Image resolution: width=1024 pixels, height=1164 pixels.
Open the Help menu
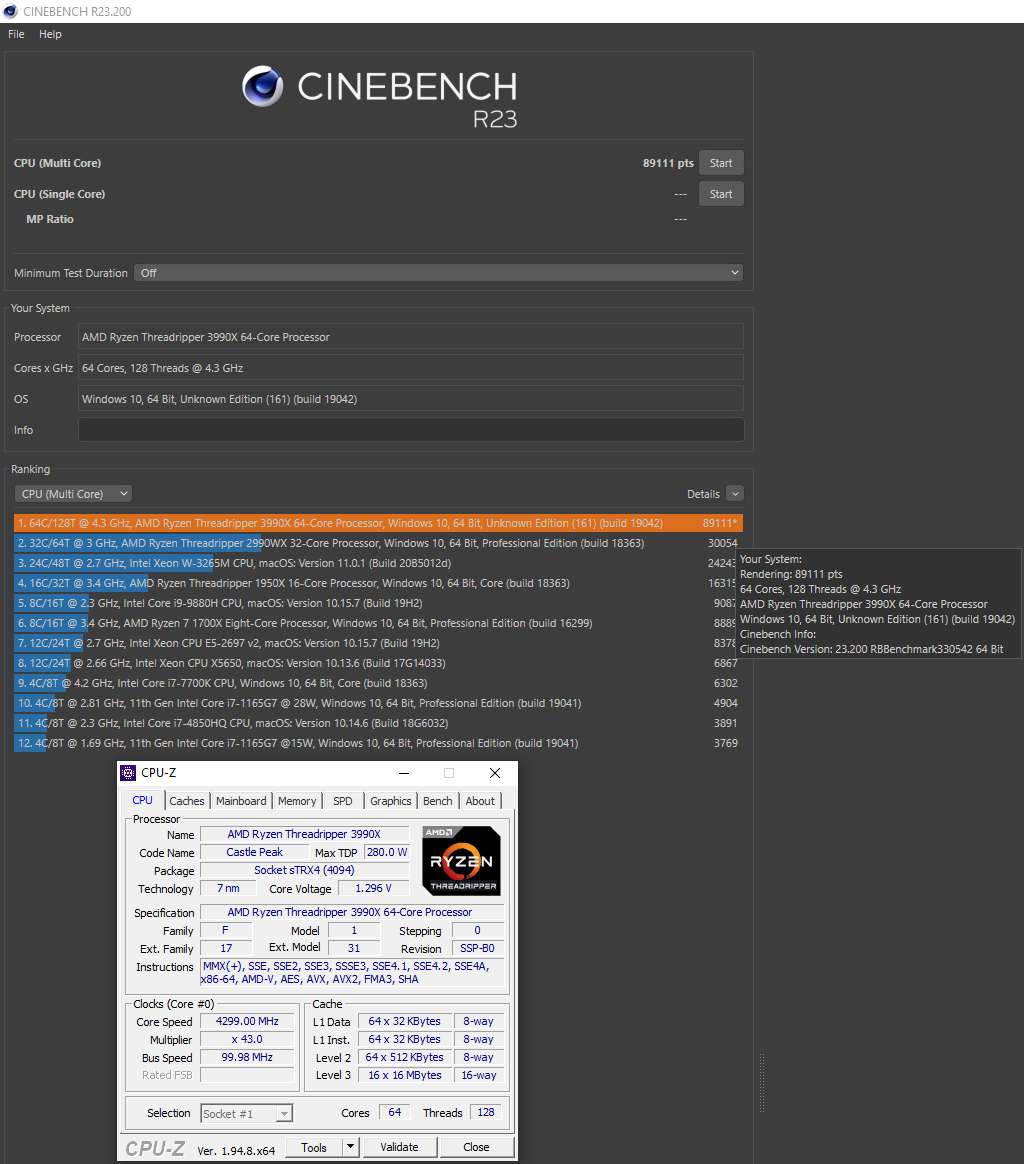click(x=50, y=34)
